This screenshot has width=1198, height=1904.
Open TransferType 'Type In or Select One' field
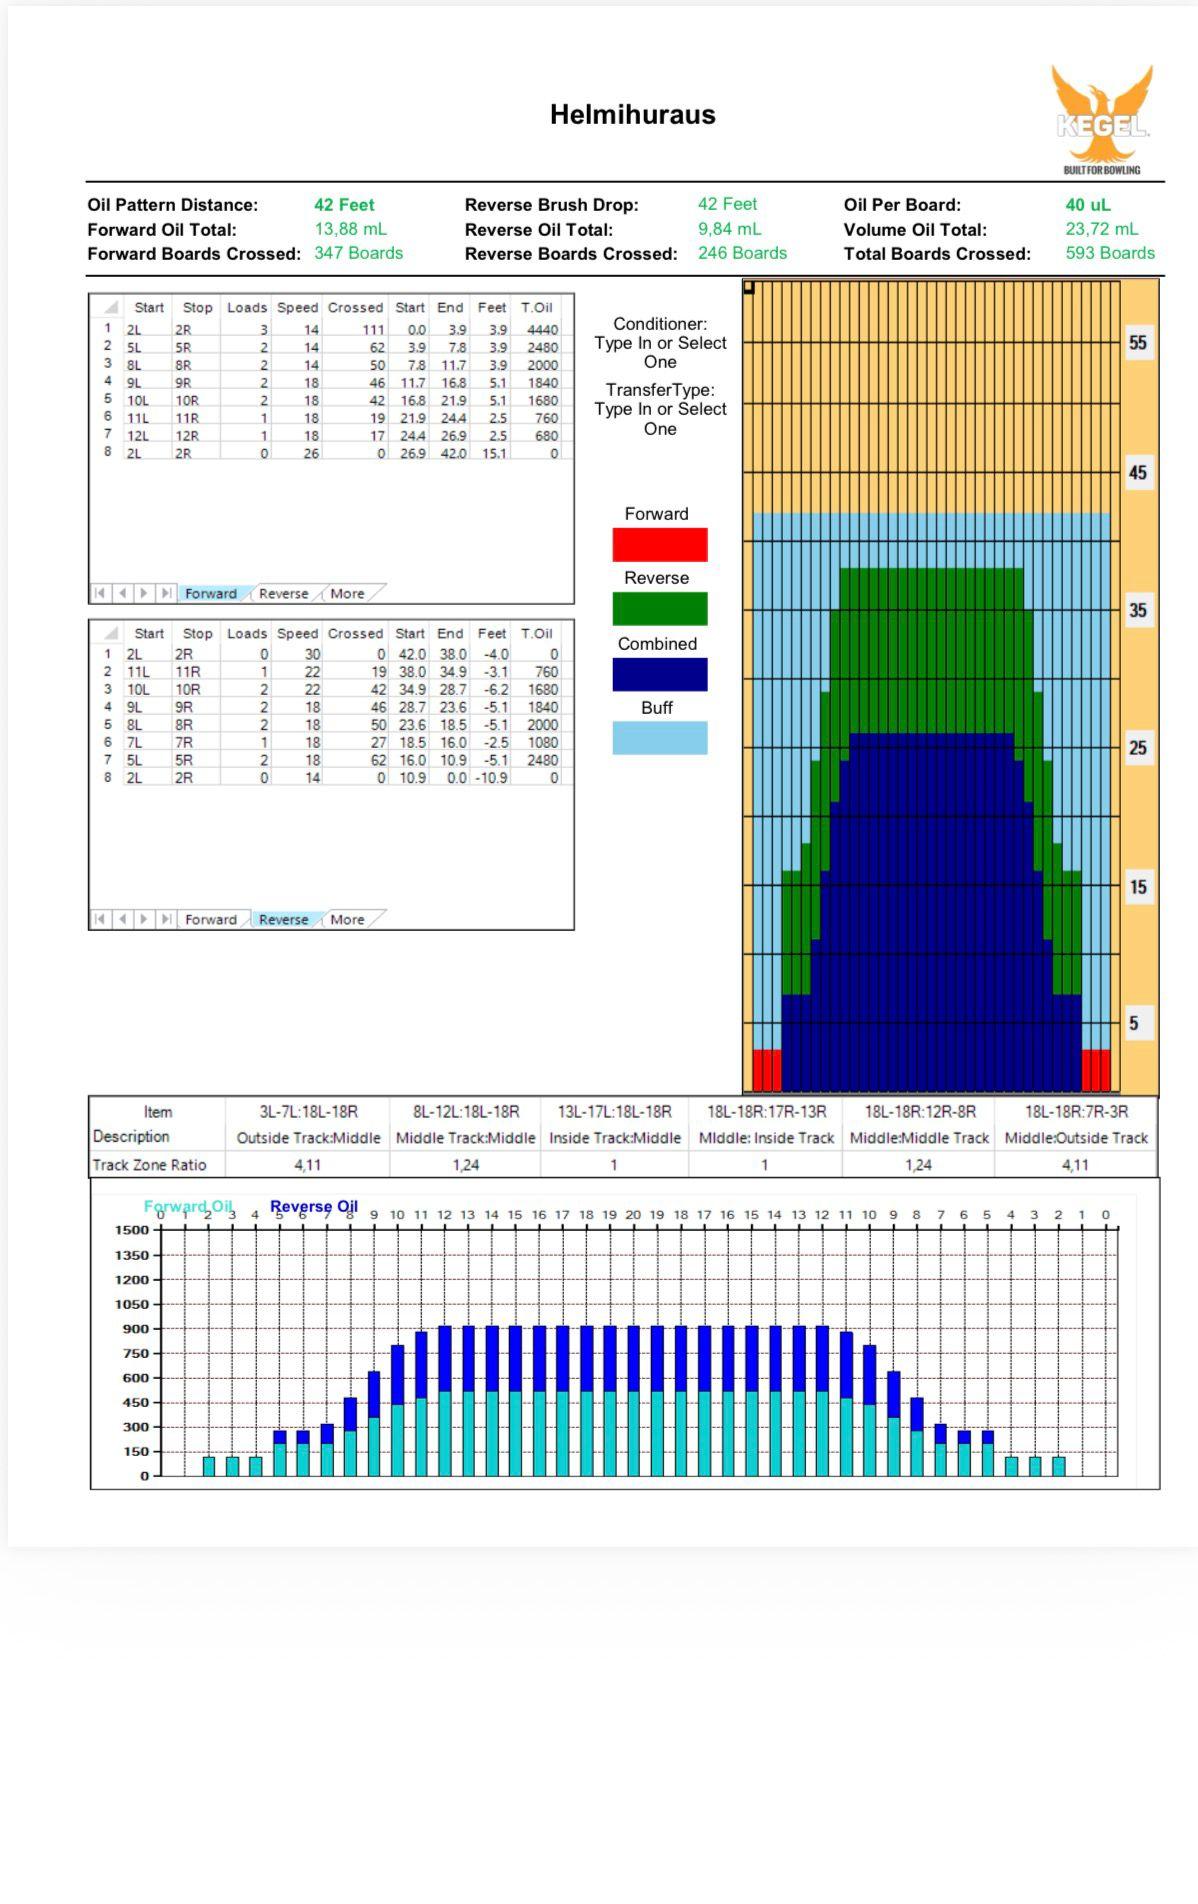pyautogui.click(x=660, y=419)
